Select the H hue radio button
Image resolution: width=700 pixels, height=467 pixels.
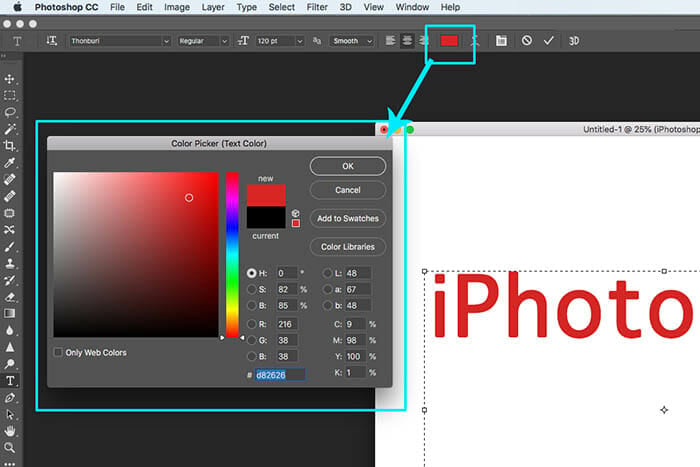tap(251, 273)
